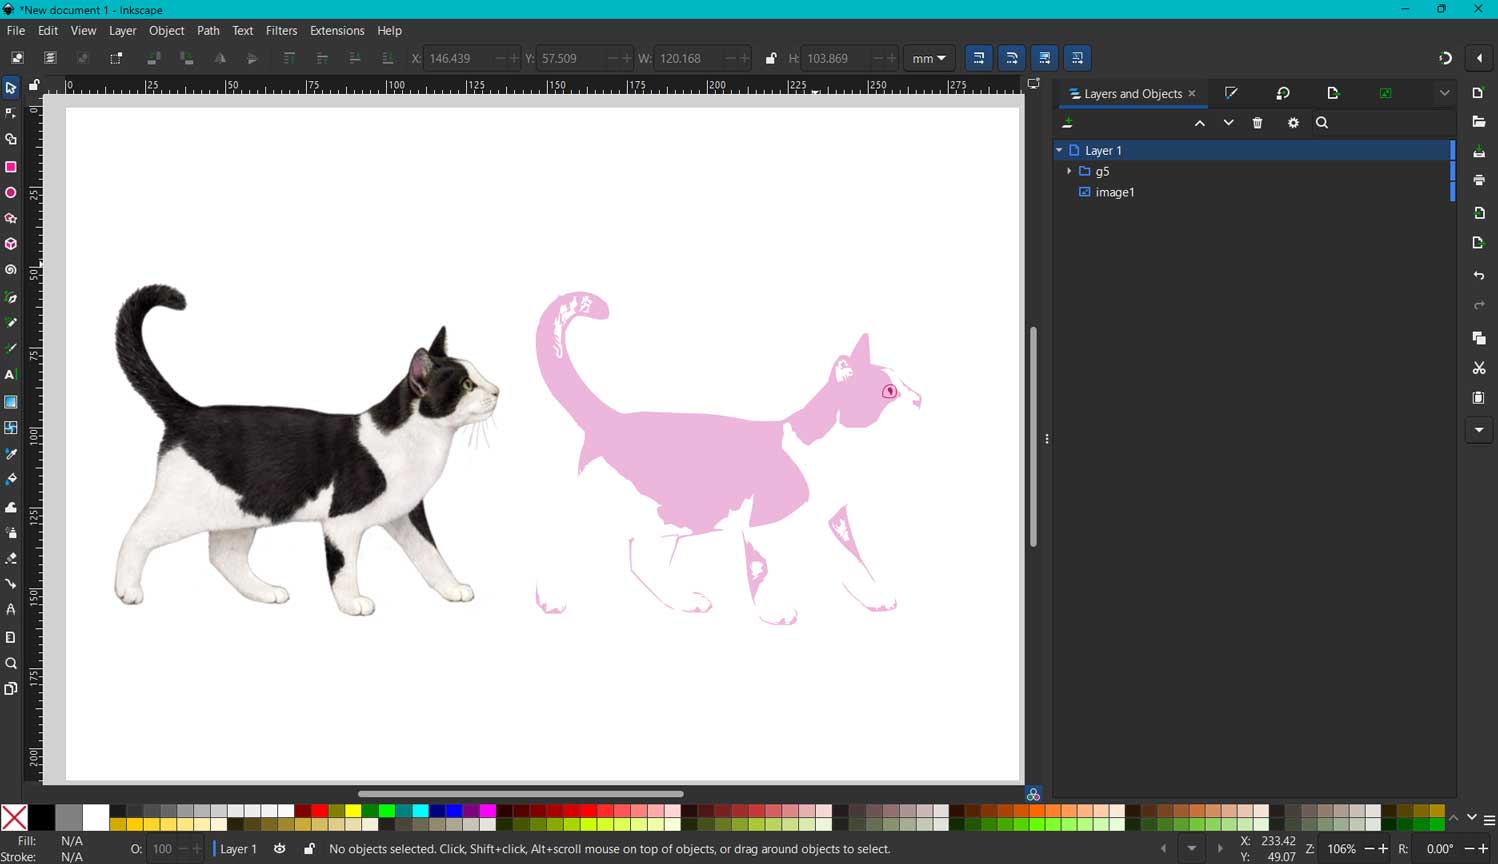Click the width-height lock toggle
This screenshot has width=1498, height=864.
[x=771, y=58]
